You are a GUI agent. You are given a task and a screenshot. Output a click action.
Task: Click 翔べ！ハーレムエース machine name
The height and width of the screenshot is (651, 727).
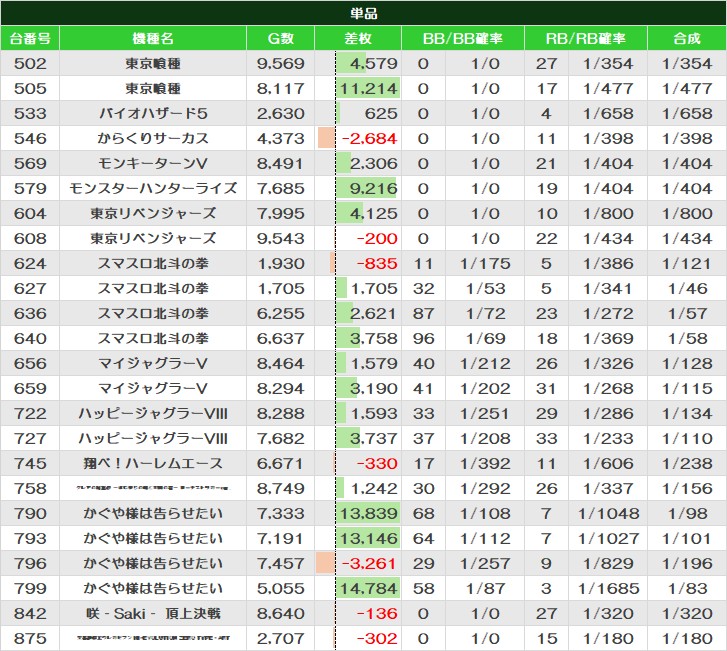tap(153, 464)
